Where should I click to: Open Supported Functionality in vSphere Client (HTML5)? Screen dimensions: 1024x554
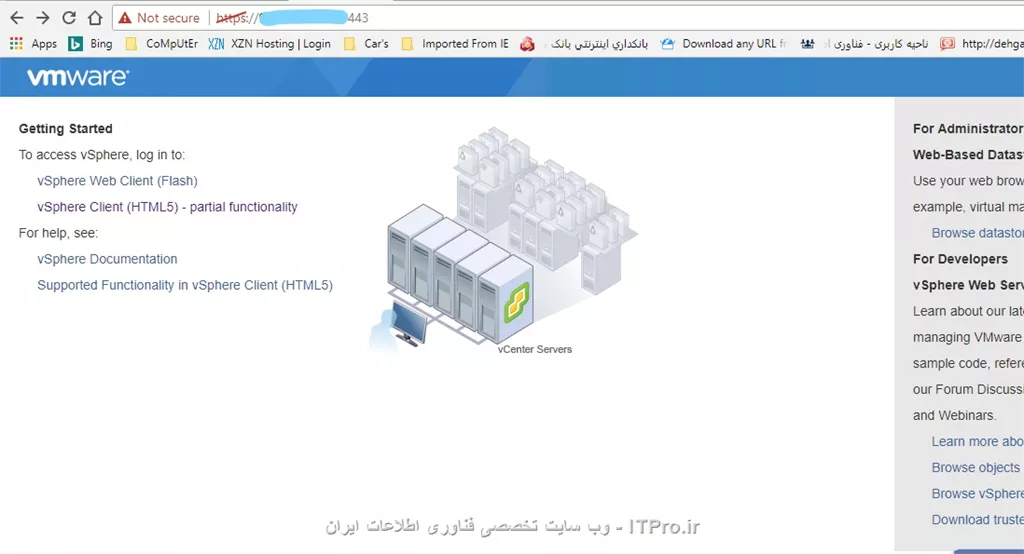pyautogui.click(x=185, y=285)
